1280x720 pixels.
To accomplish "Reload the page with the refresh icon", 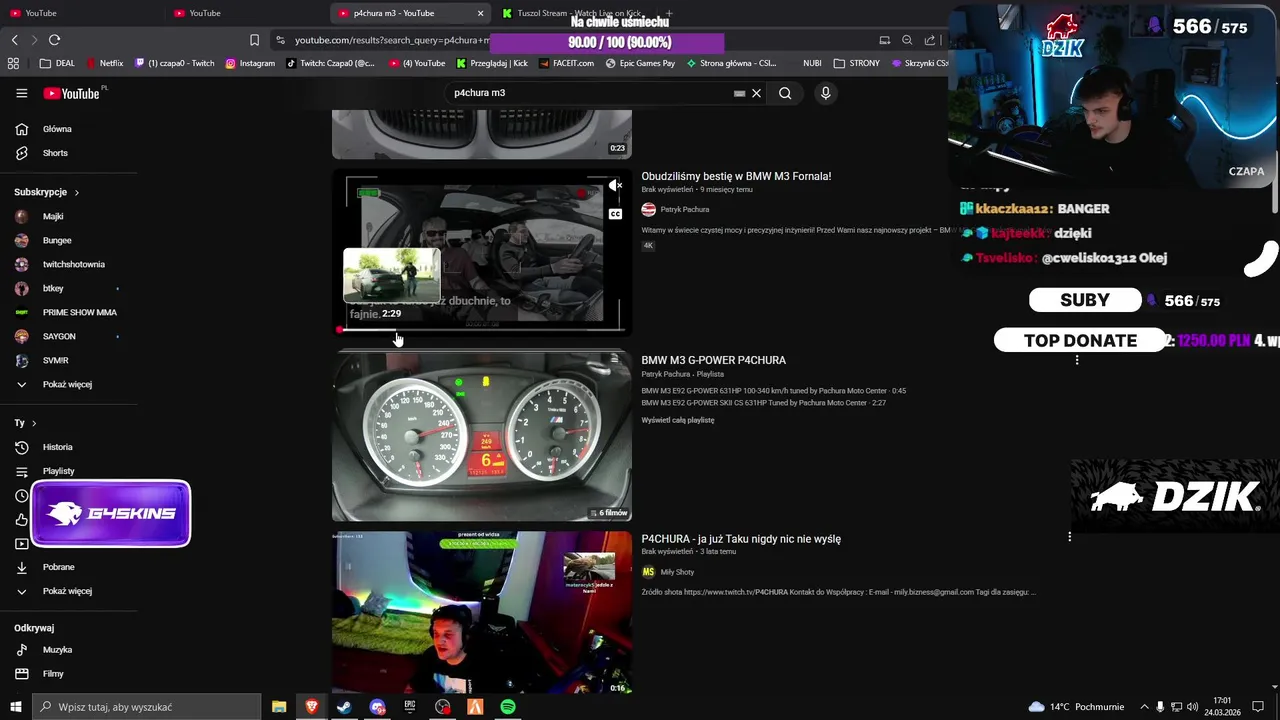I will pyautogui.click(x=54, y=40).
